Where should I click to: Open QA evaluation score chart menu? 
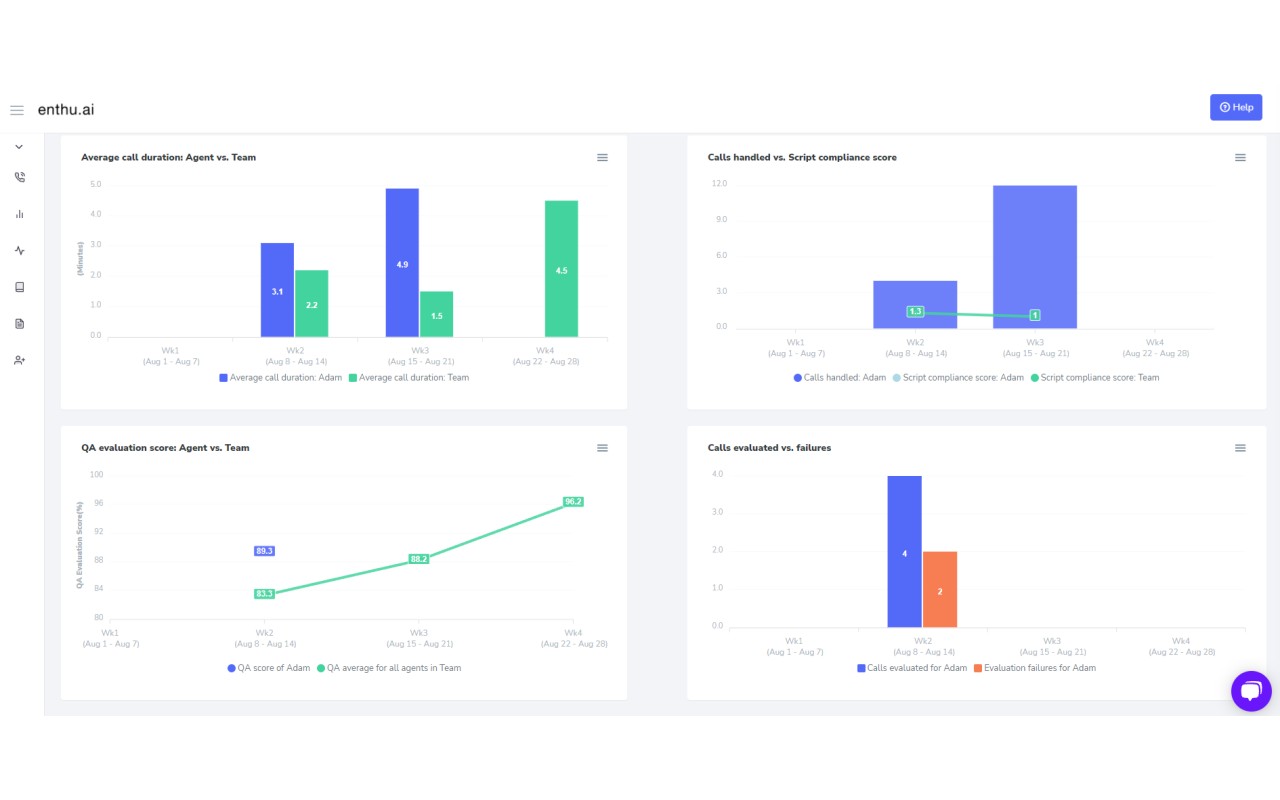pyautogui.click(x=602, y=448)
